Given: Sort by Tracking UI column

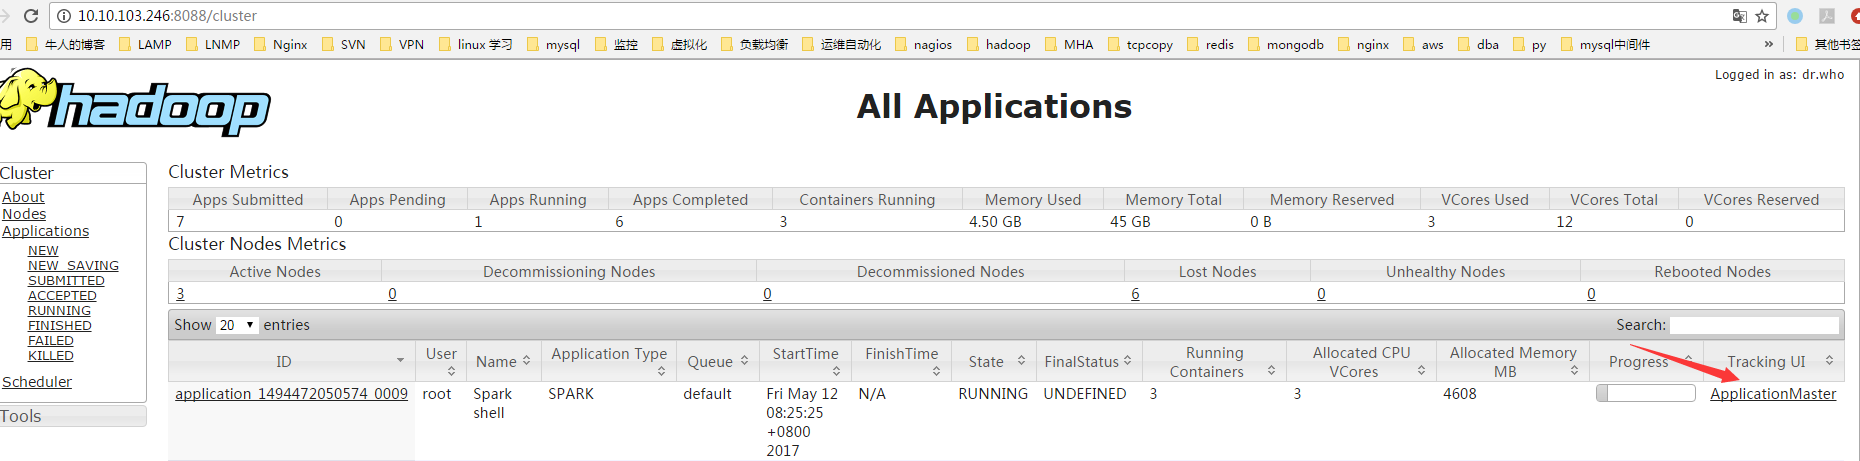Looking at the screenshot, I should click(x=1774, y=361).
